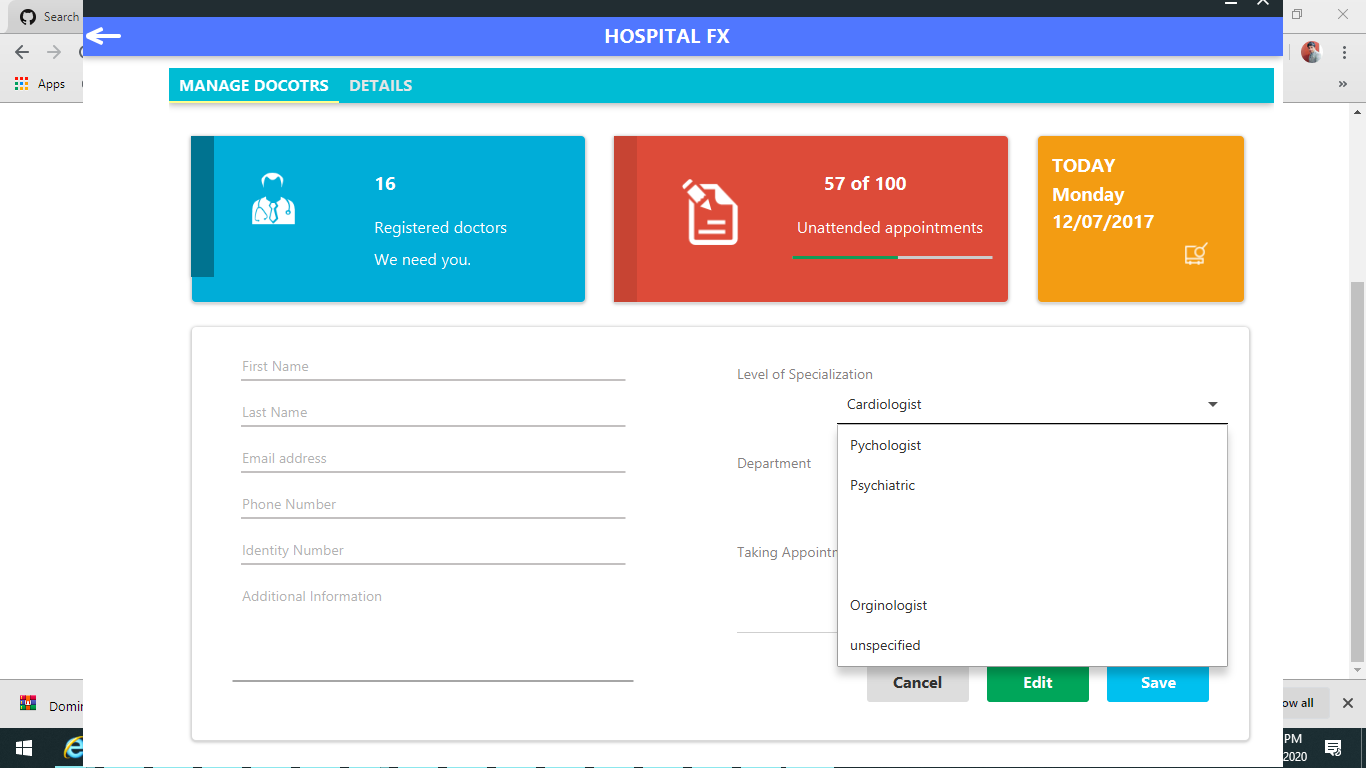This screenshot has width=1366, height=768.
Task: Expand the Level of Specialization dropdown arrow
Action: pos(1213,405)
